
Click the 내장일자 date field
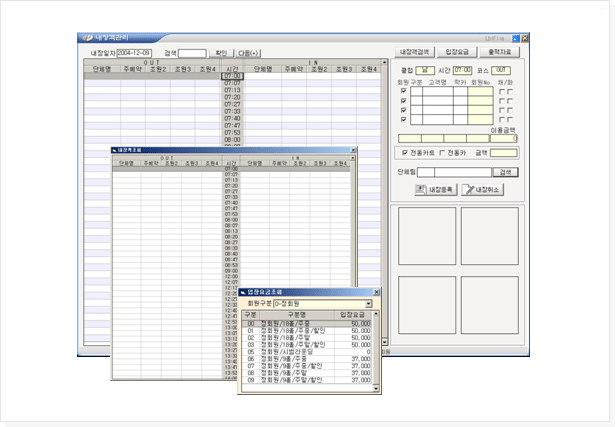point(134,52)
